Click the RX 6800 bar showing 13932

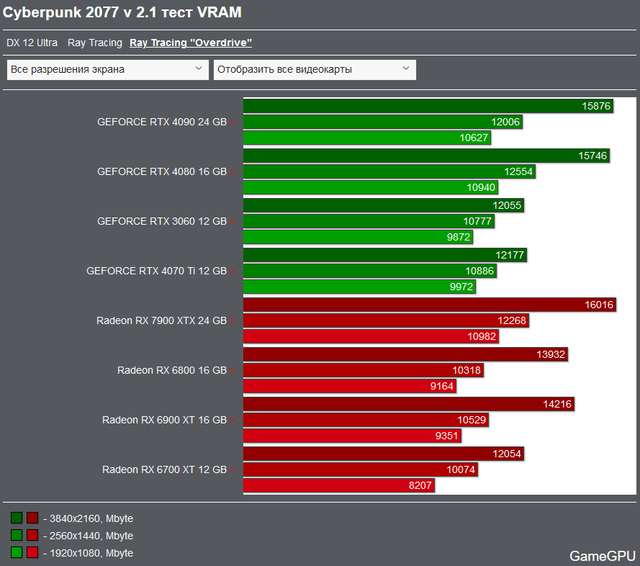pyautogui.click(x=406, y=355)
